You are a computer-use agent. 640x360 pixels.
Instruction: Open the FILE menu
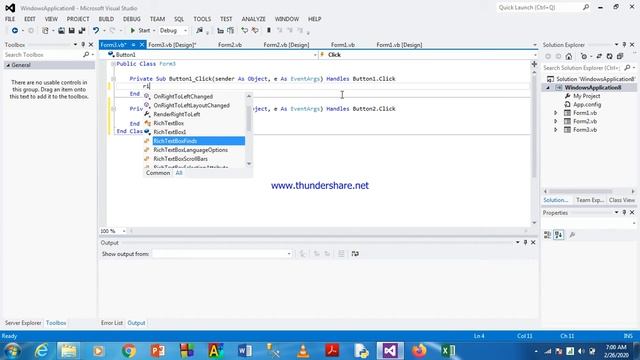(10, 19)
